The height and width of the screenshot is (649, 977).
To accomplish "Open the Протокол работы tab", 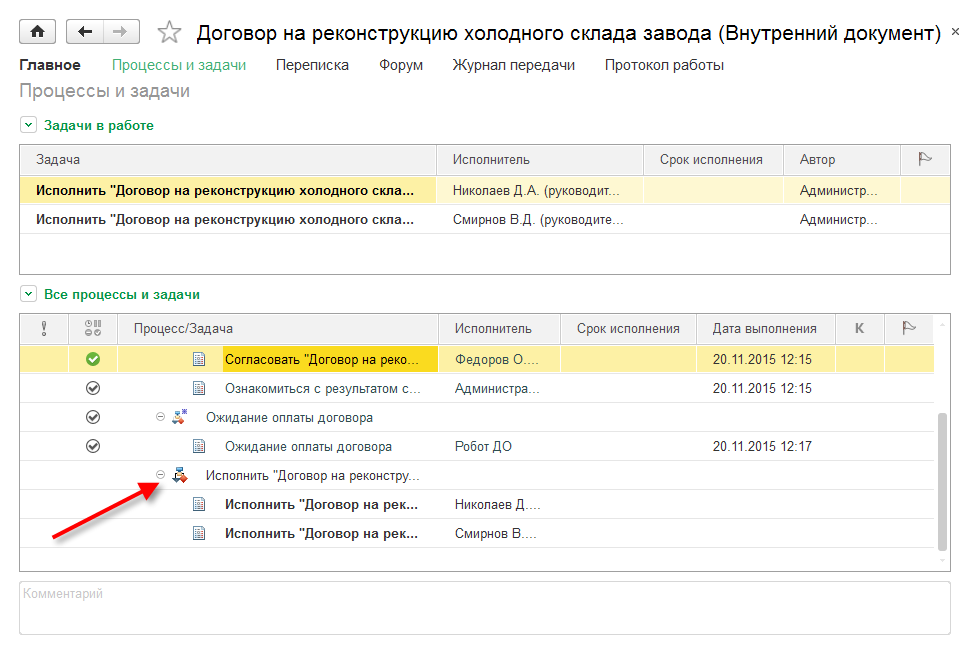I will (664, 65).
